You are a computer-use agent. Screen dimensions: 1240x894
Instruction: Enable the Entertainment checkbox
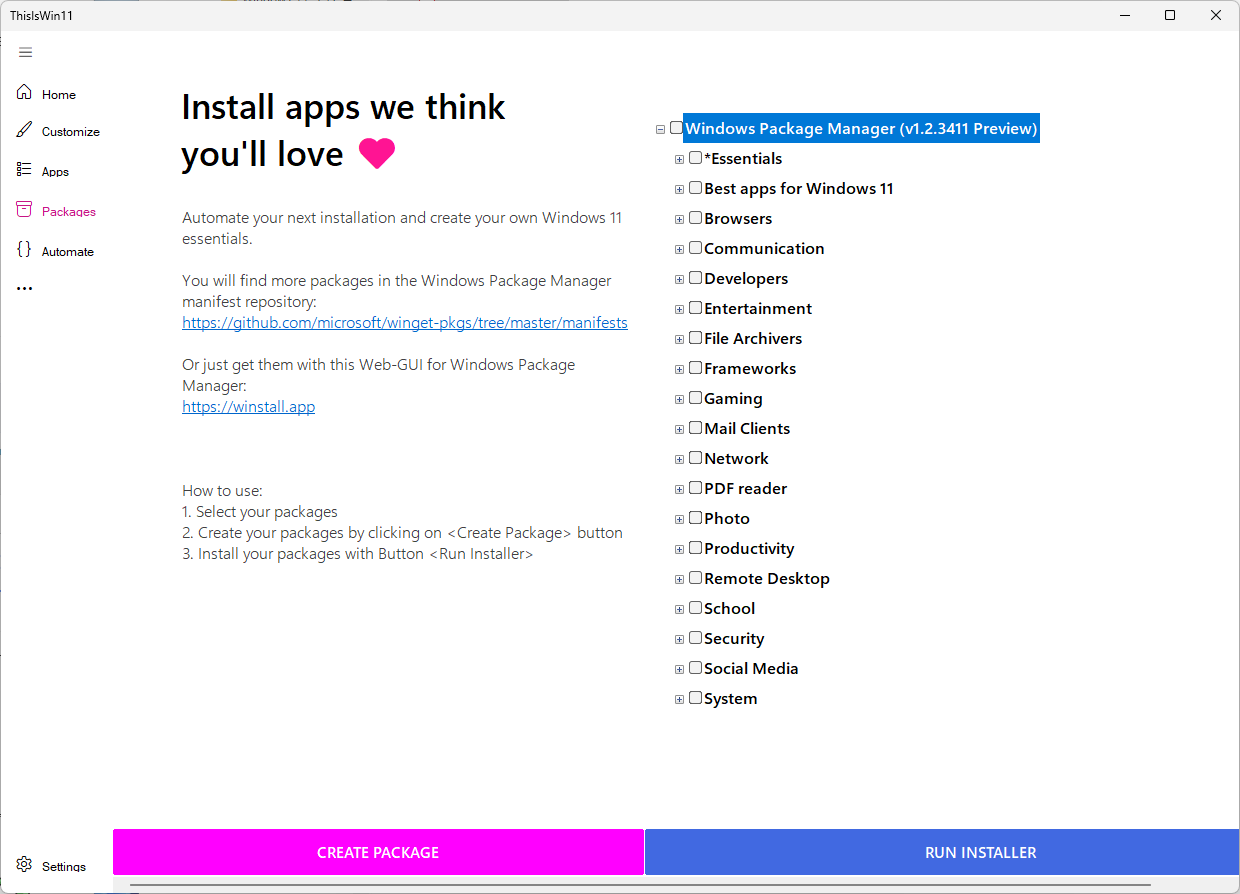[696, 308]
